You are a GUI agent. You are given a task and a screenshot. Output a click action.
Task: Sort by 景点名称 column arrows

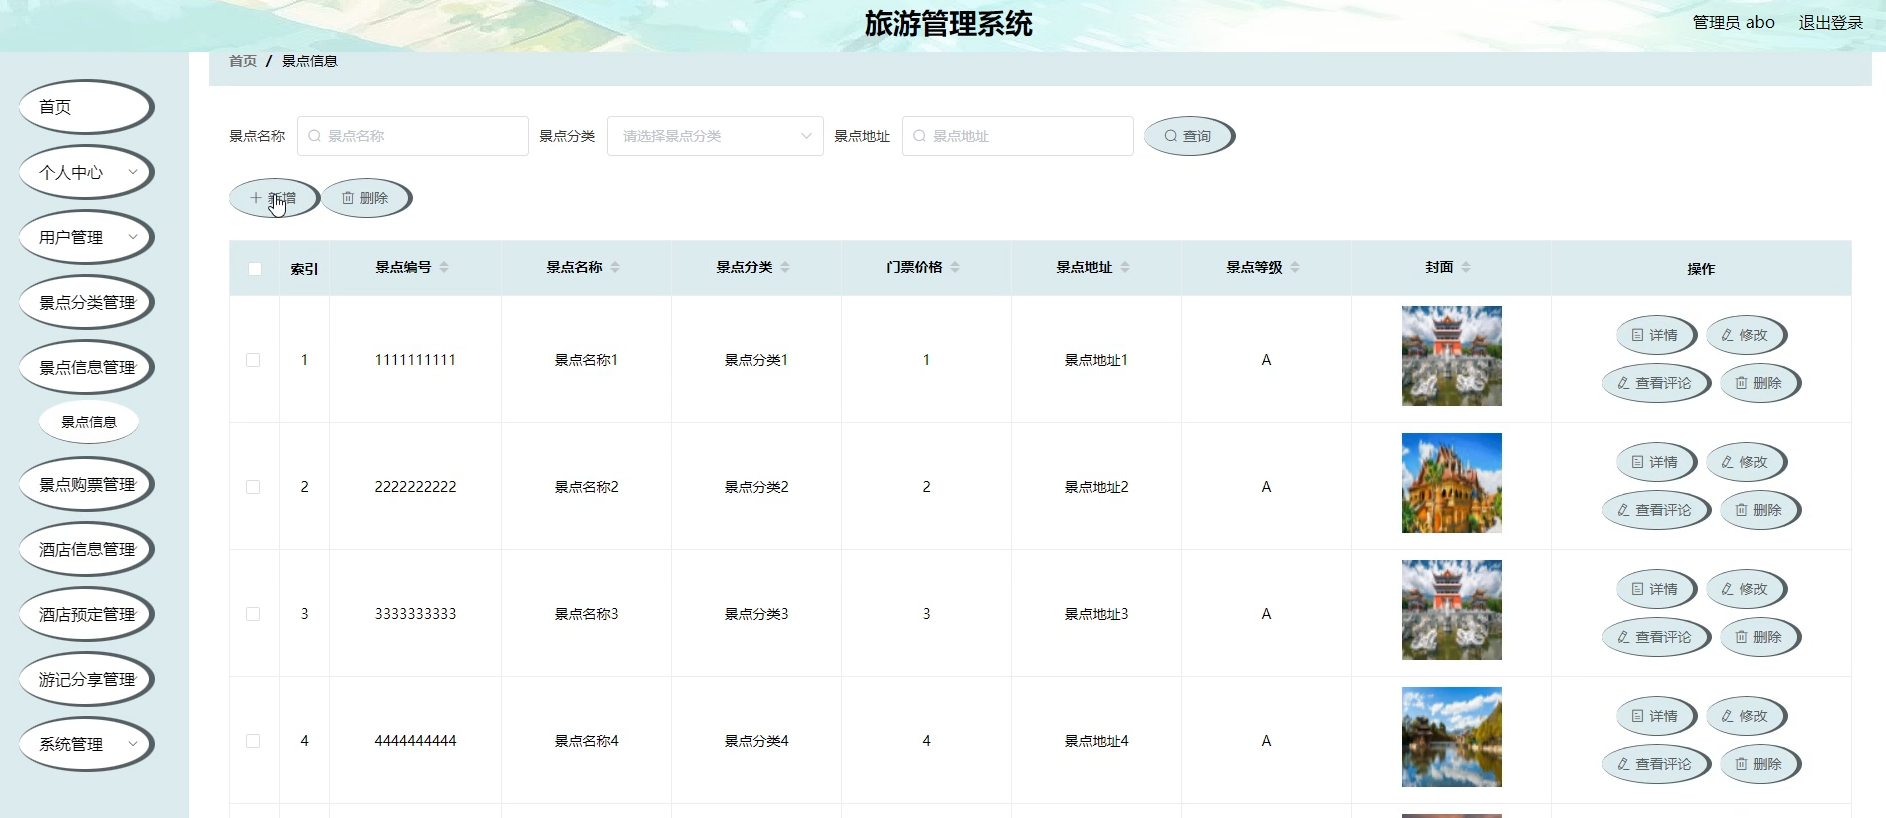[x=615, y=267]
